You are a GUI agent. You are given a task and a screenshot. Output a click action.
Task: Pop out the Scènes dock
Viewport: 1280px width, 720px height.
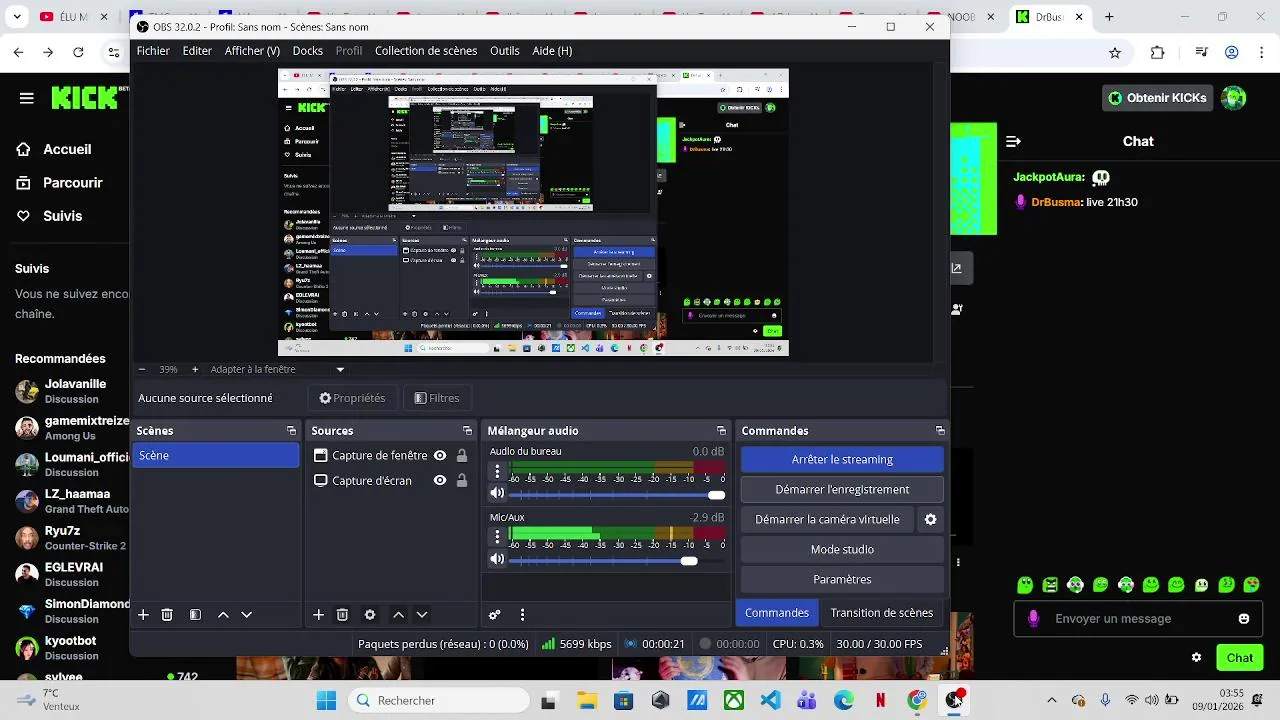click(291, 431)
